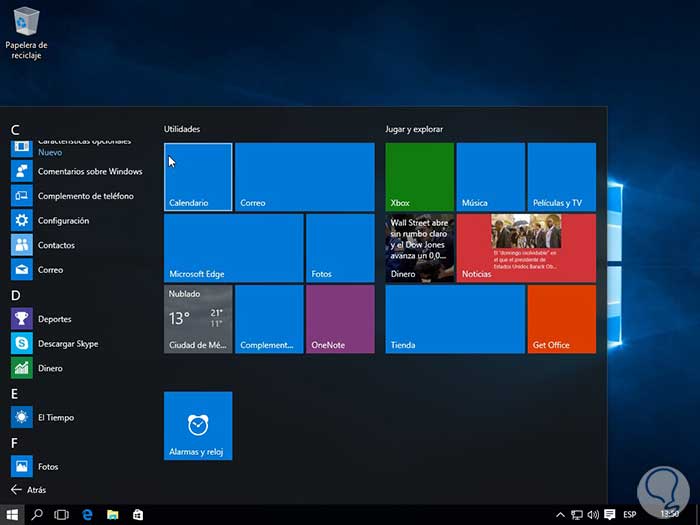Click the letter E group header

[15, 394]
